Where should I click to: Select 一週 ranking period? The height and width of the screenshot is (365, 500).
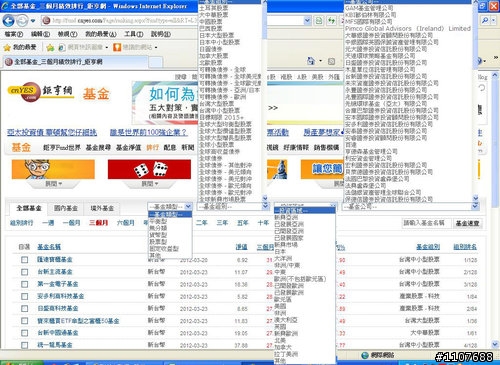pyautogui.click(x=48, y=223)
